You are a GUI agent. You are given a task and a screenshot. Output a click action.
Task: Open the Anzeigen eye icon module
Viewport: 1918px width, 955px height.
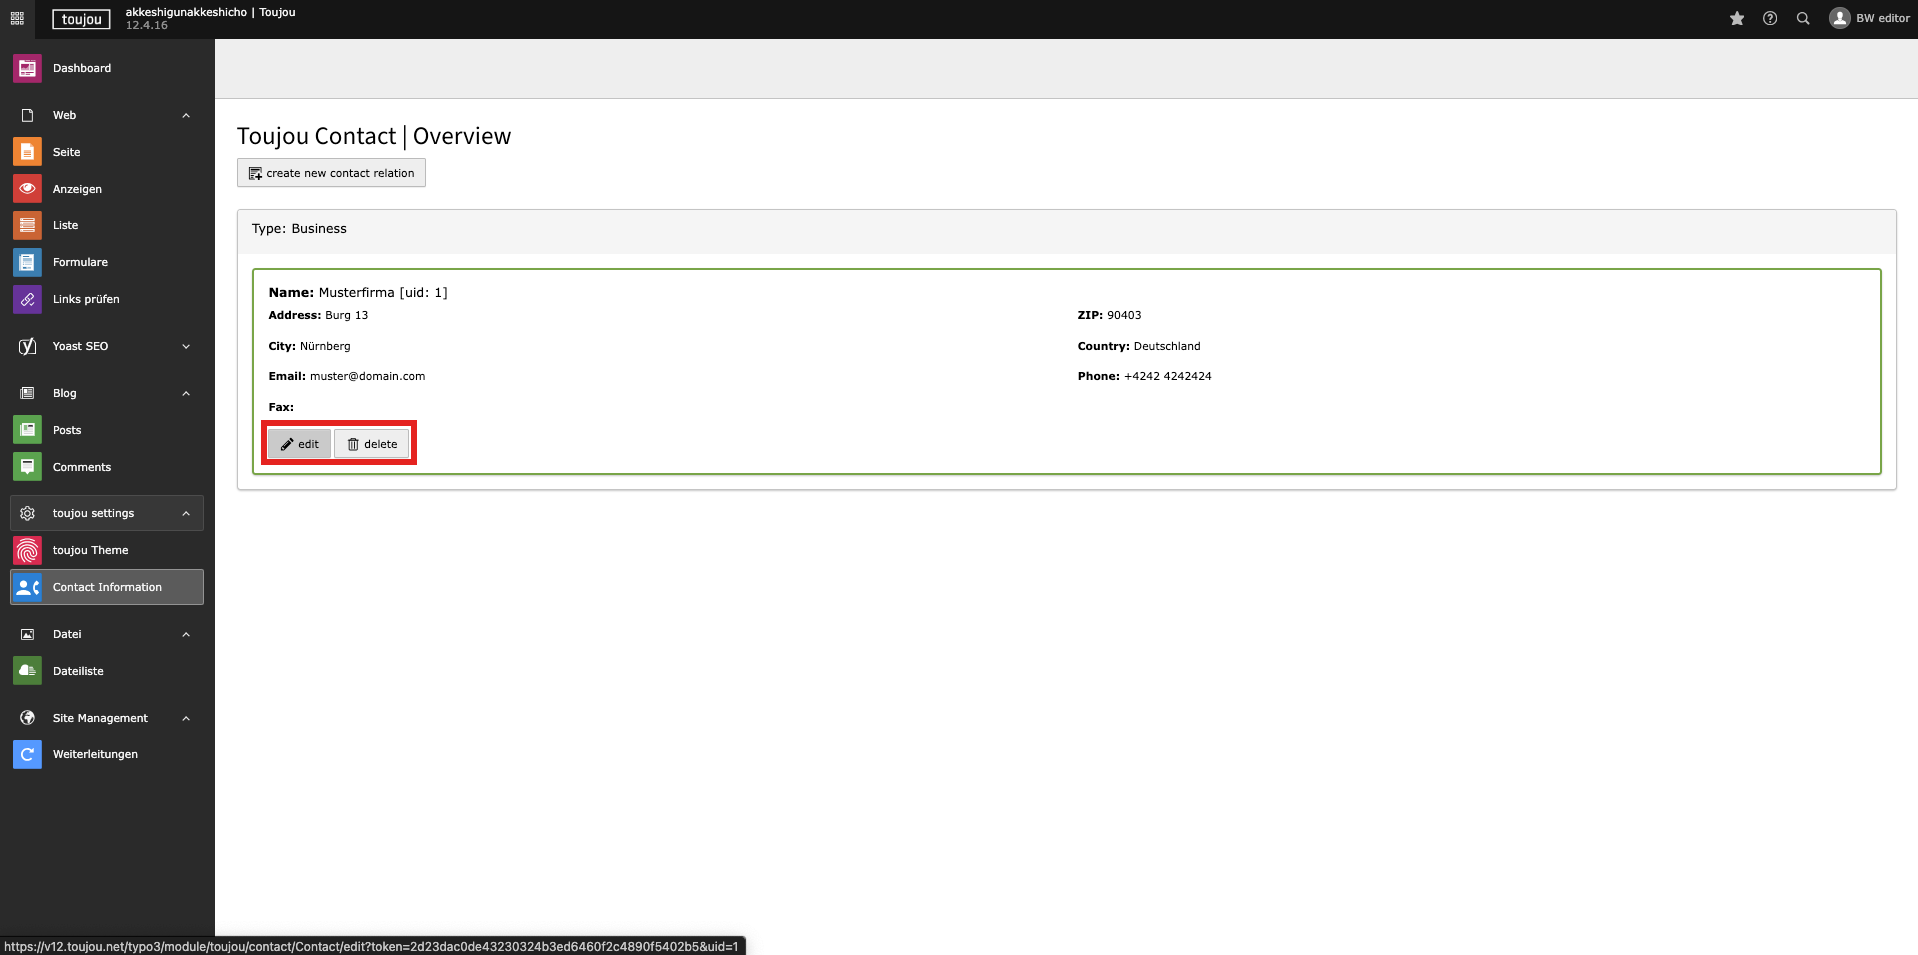coord(27,189)
